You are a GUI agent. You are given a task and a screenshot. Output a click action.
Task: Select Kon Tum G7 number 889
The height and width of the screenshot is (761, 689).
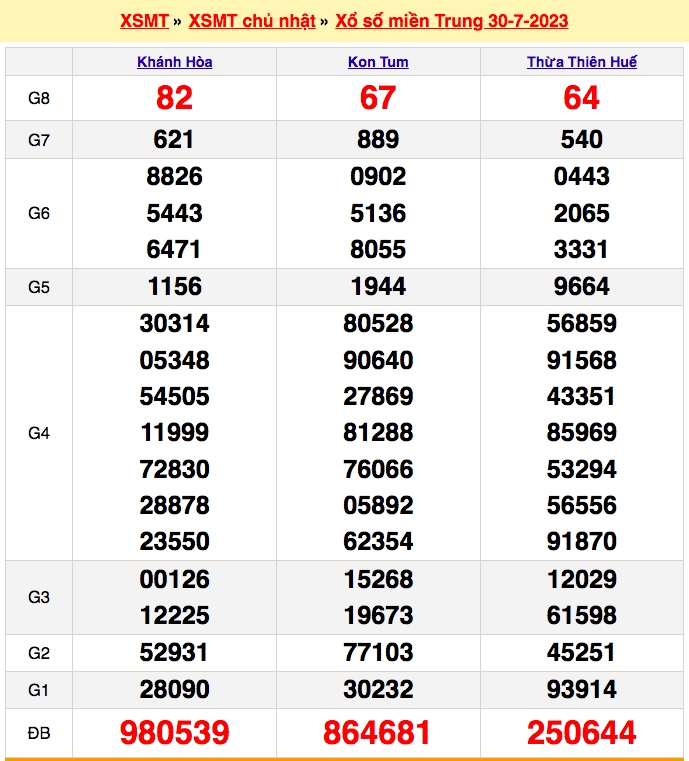[x=378, y=140]
